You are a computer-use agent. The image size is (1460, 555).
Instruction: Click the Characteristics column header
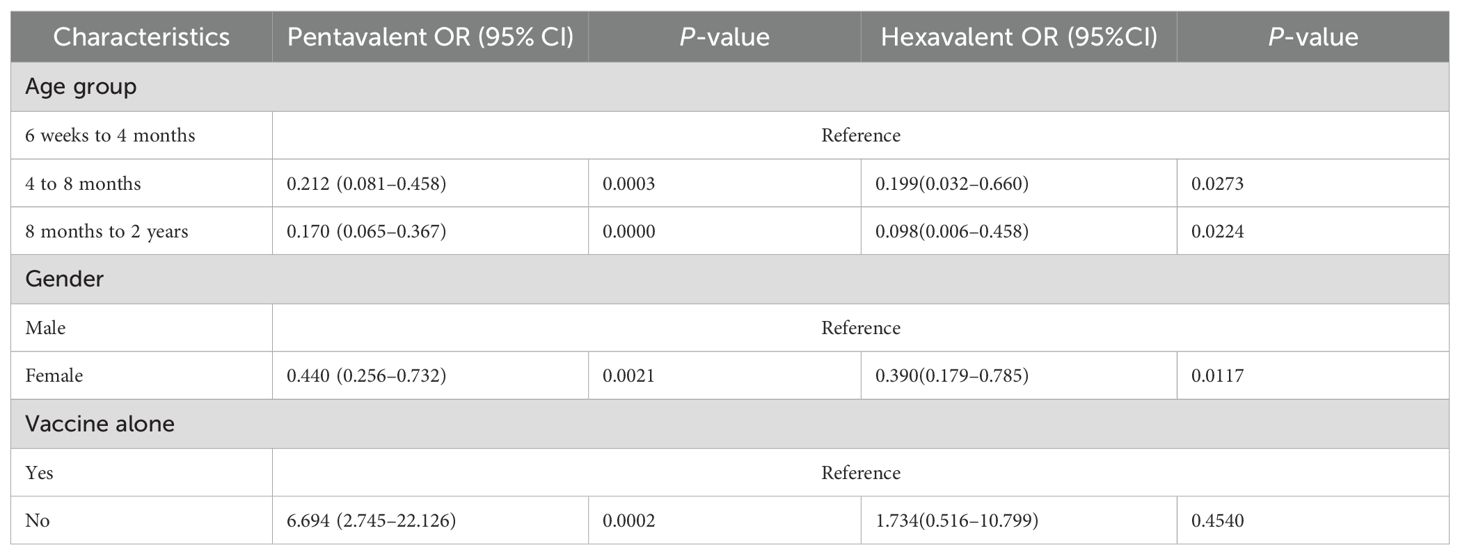tap(141, 37)
